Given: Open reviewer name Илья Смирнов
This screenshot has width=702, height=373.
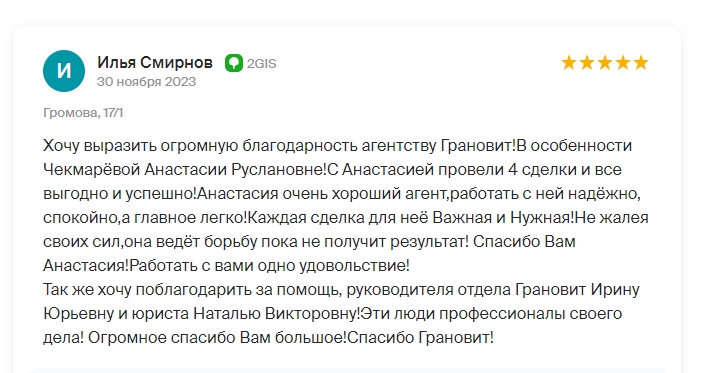Looking at the screenshot, I should [155, 62].
